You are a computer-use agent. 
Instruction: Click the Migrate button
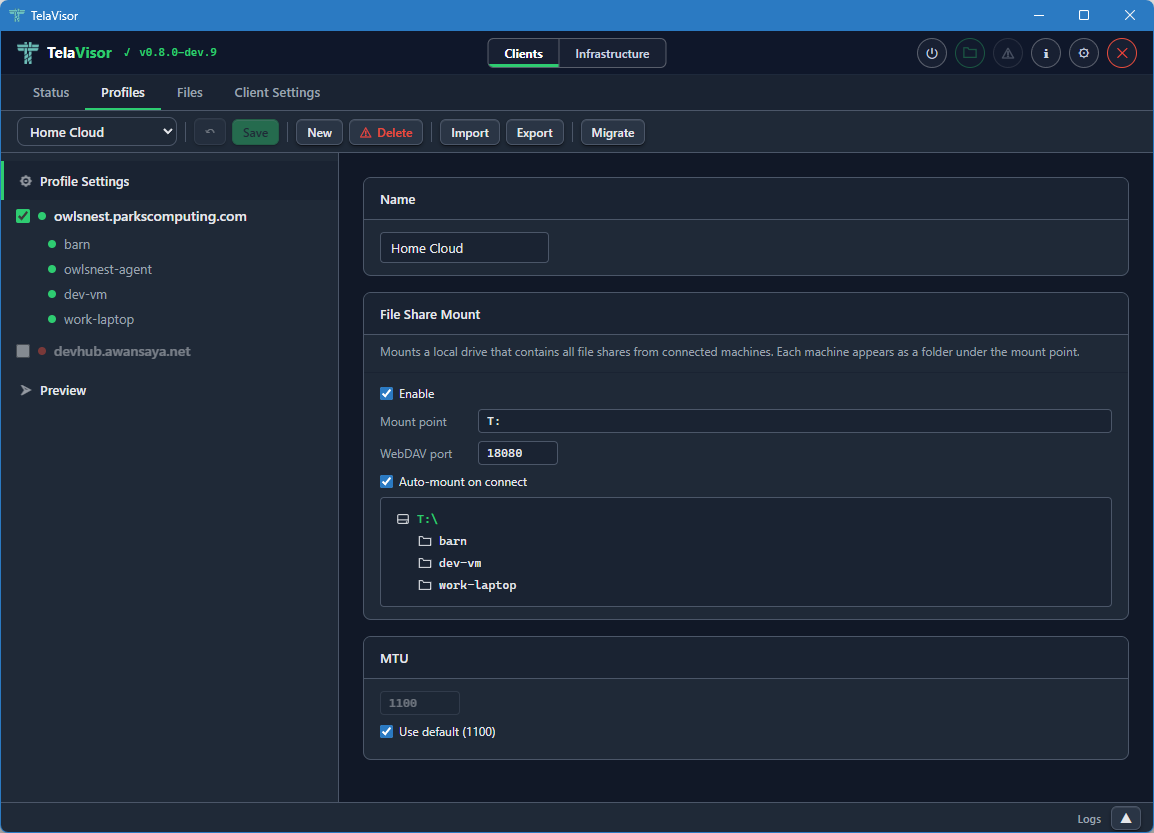pyautogui.click(x=612, y=131)
